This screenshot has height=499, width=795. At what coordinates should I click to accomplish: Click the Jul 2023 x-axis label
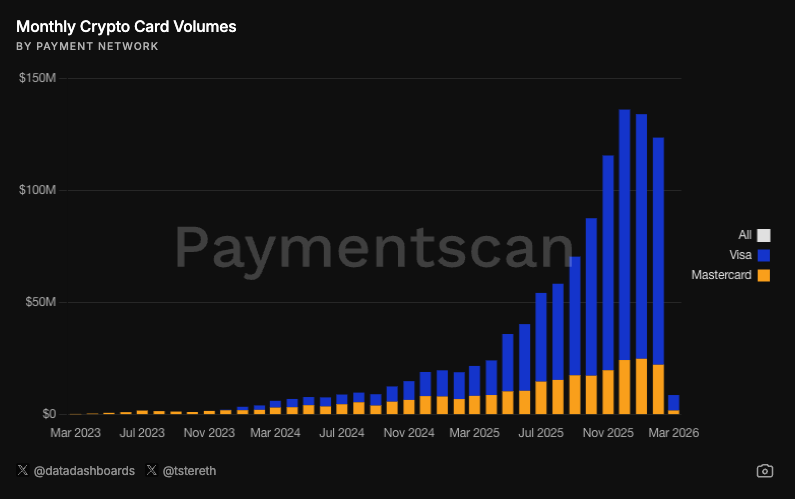142,433
